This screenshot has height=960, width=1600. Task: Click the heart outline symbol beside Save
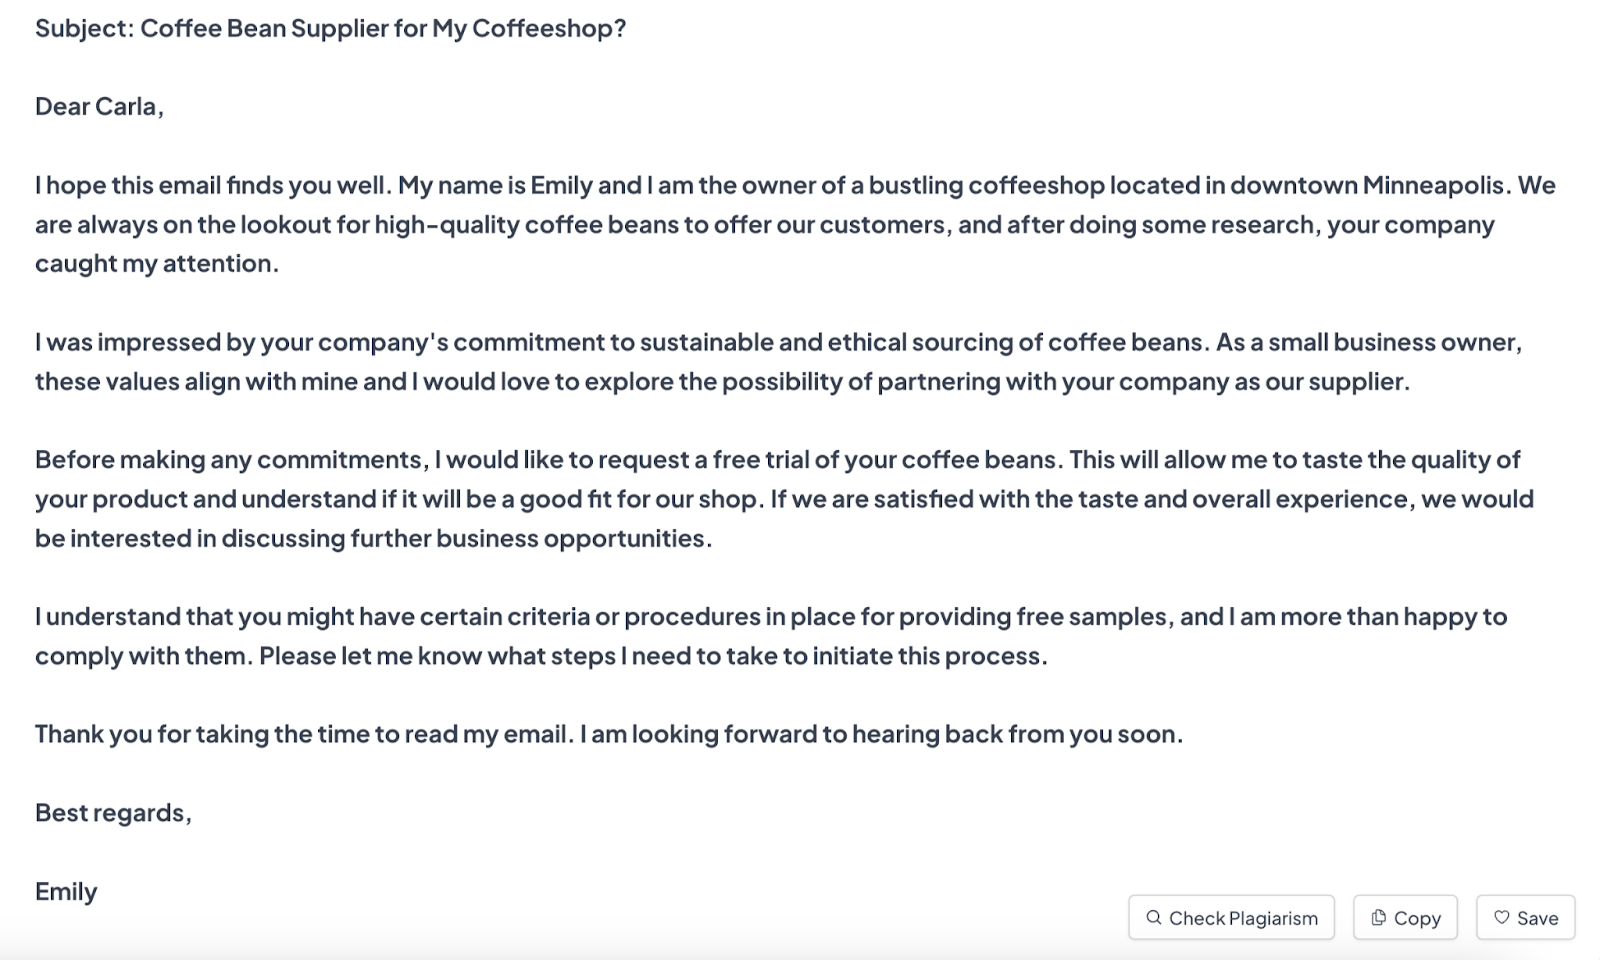1503,917
